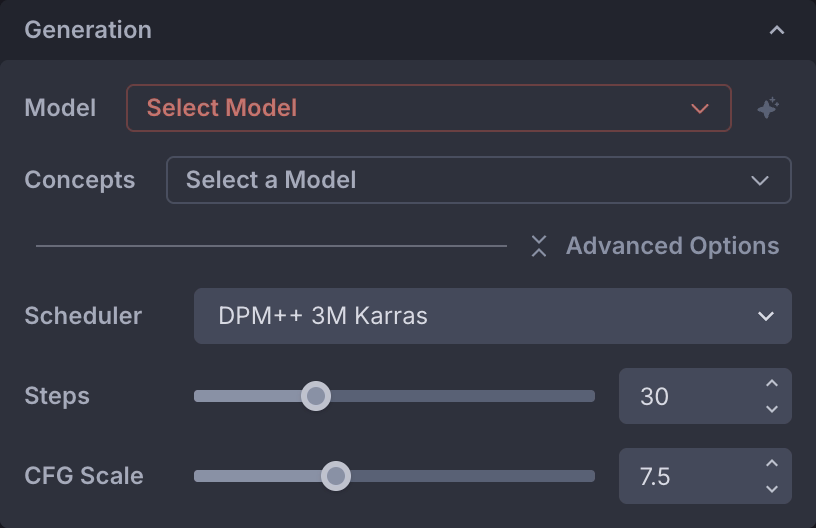
Task: Click the sparkle icon beside Model
Action: click(x=768, y=108)
